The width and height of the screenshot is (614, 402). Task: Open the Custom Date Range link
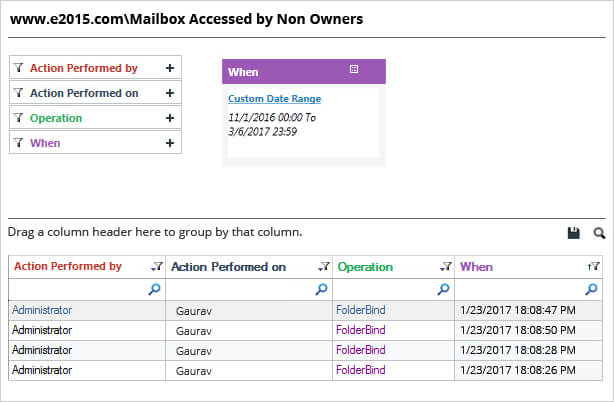pyautogui.click(x=274, y=99)
